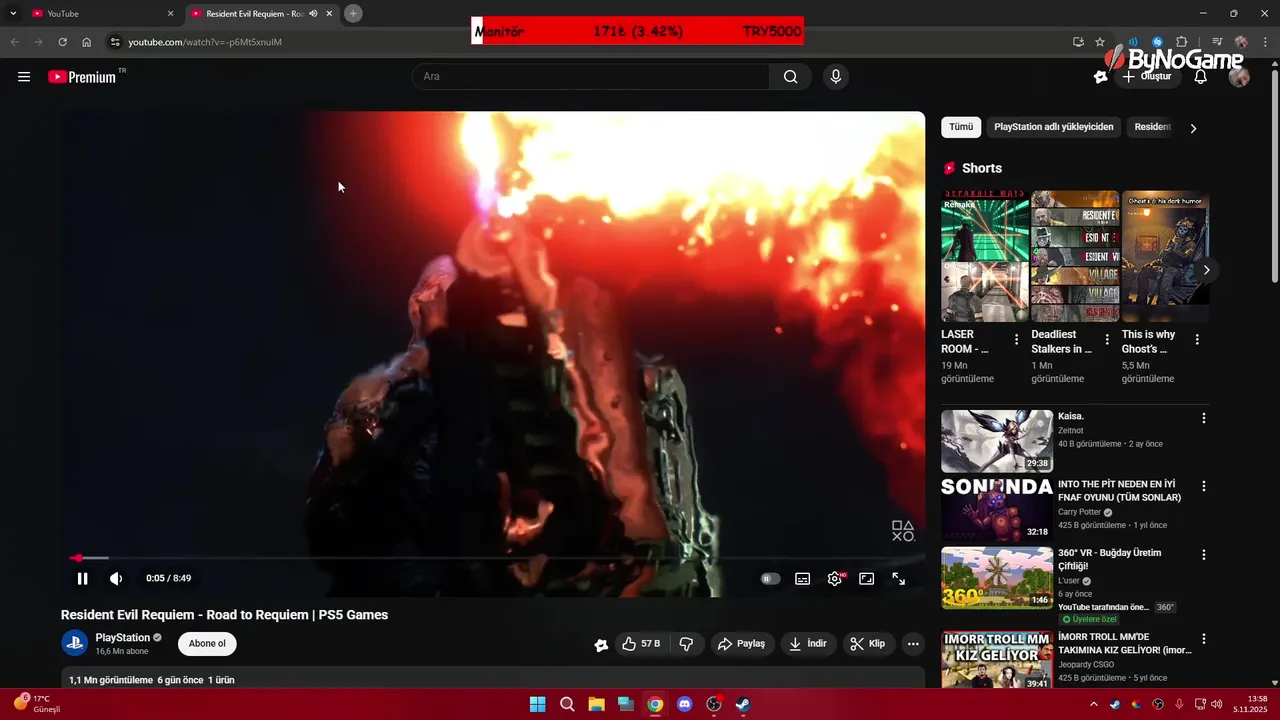The width and height of the screenshot is (1280, 720).
Task: Open File Explorer from taskbar
Action: (x=596, y=704)
